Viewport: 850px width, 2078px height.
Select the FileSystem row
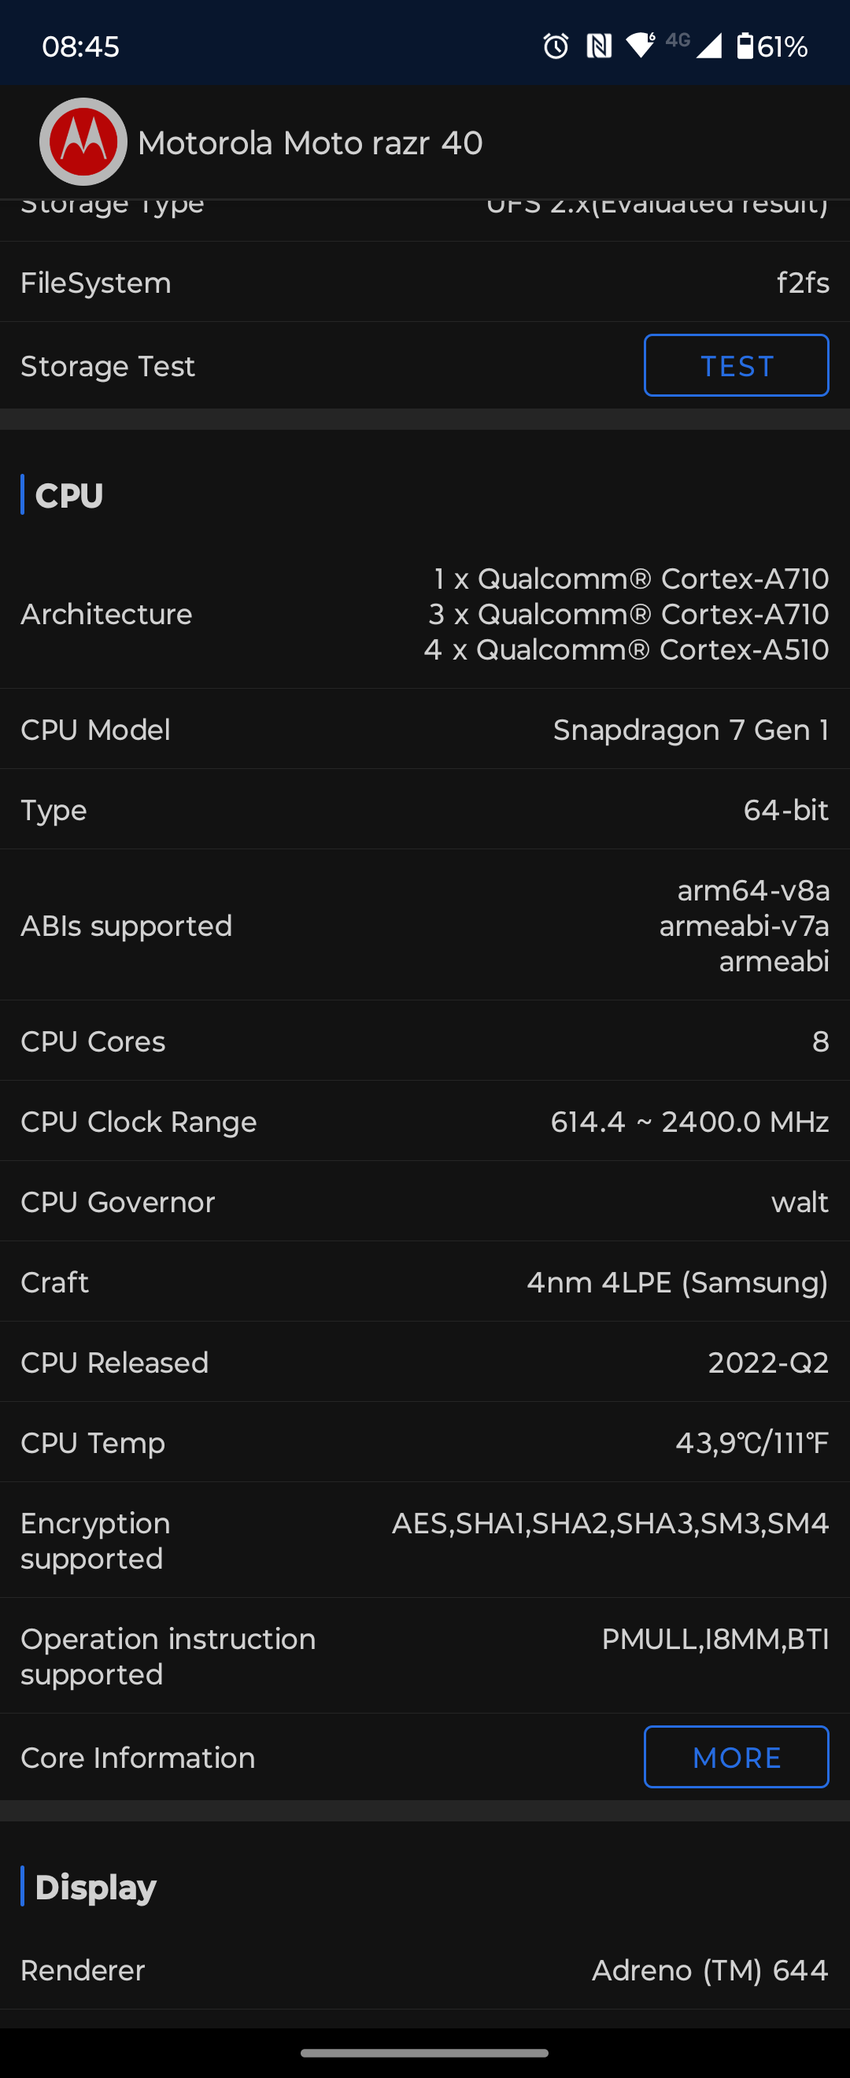(x=425, y=283)
